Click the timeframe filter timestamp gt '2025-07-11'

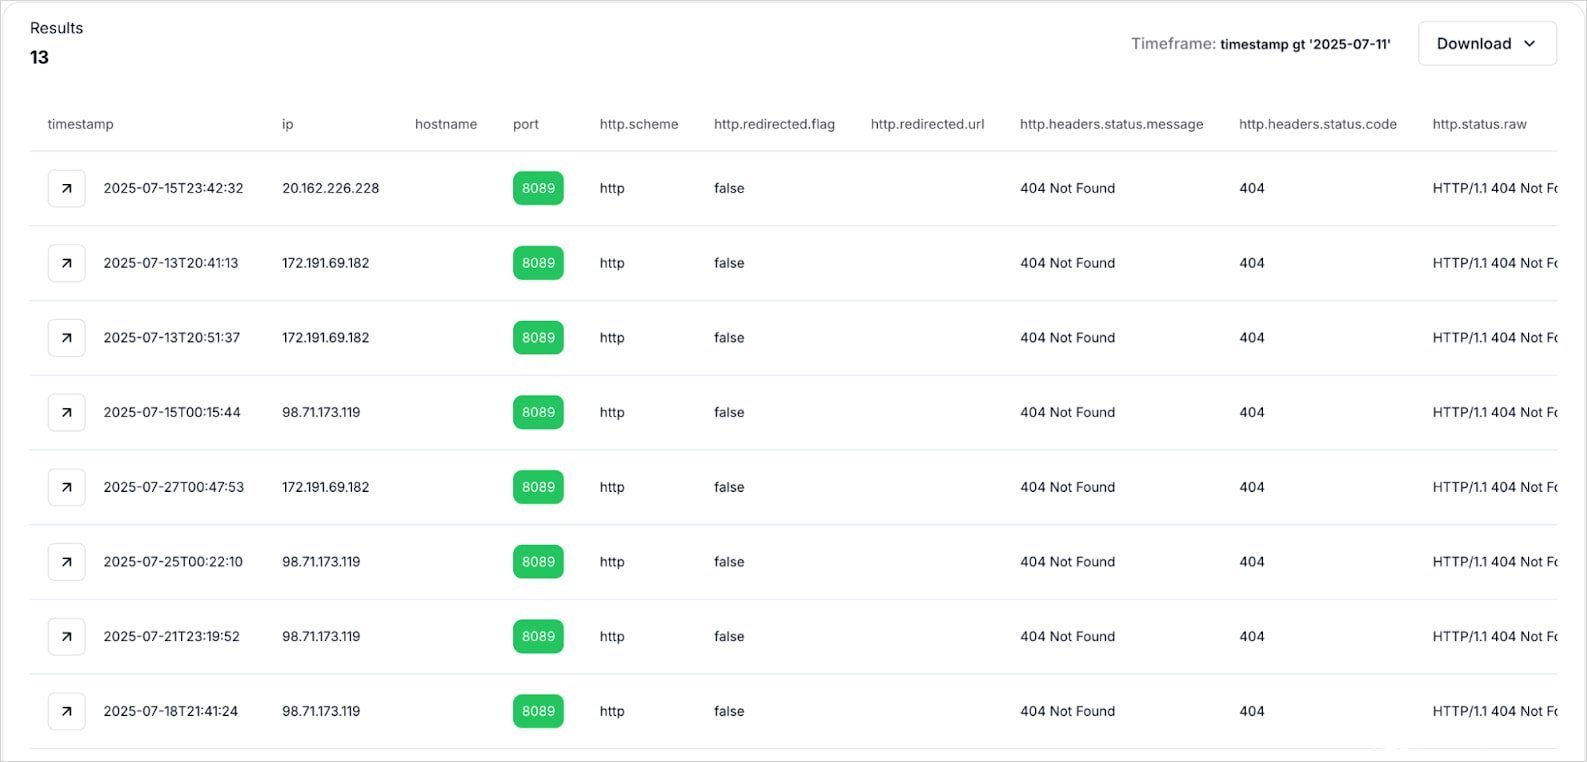coord(1304,44)
